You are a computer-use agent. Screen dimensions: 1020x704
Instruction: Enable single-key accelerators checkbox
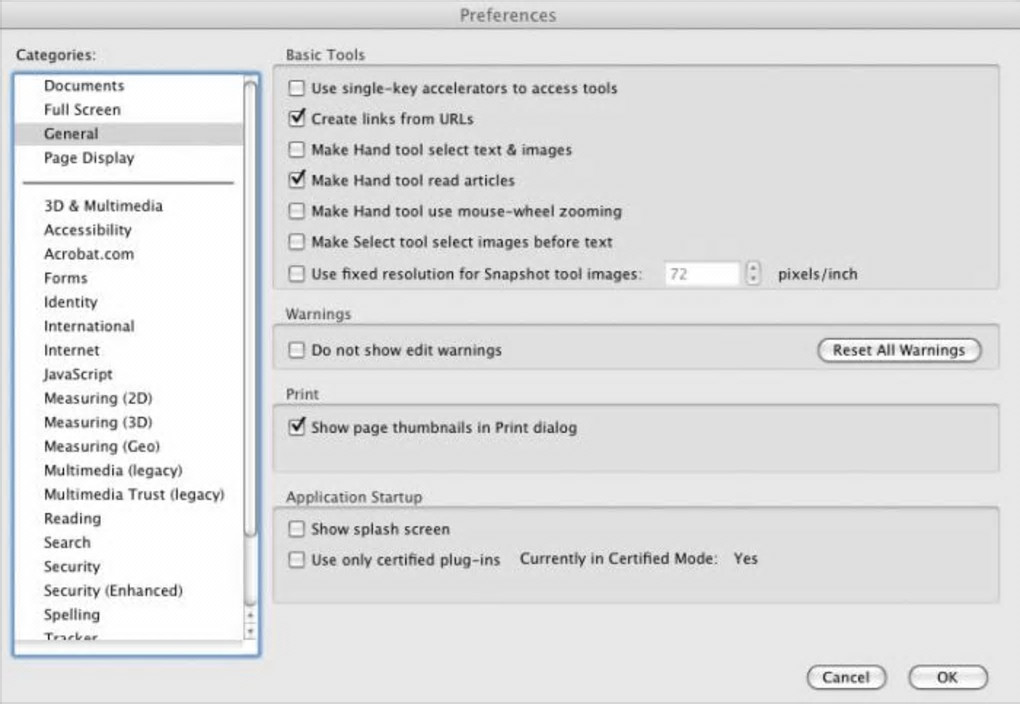click(x=296, y=88)
